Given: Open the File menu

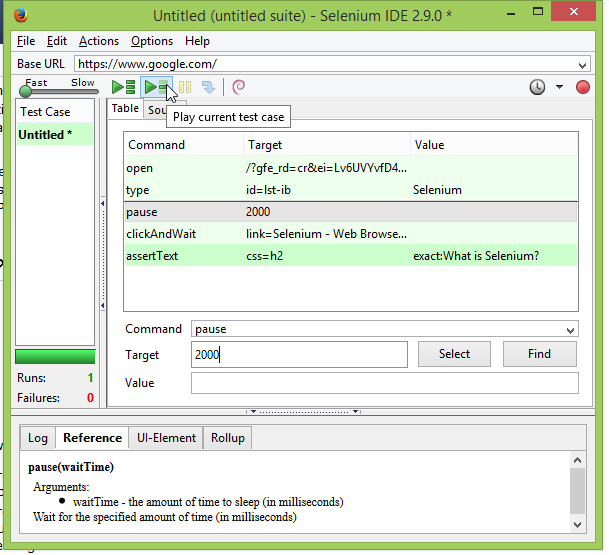Looking at the screenshot, I should click(x=26, y=41).
